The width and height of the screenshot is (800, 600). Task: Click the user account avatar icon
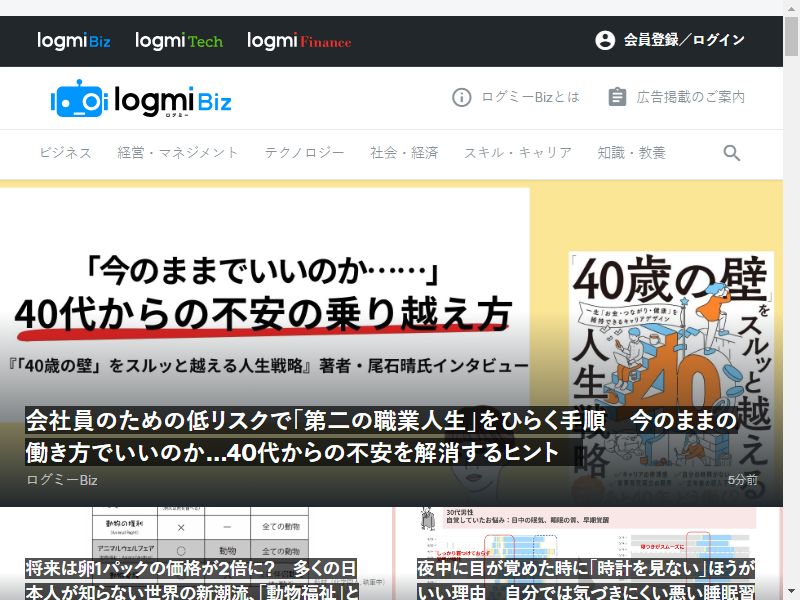[x=605, y=40]
